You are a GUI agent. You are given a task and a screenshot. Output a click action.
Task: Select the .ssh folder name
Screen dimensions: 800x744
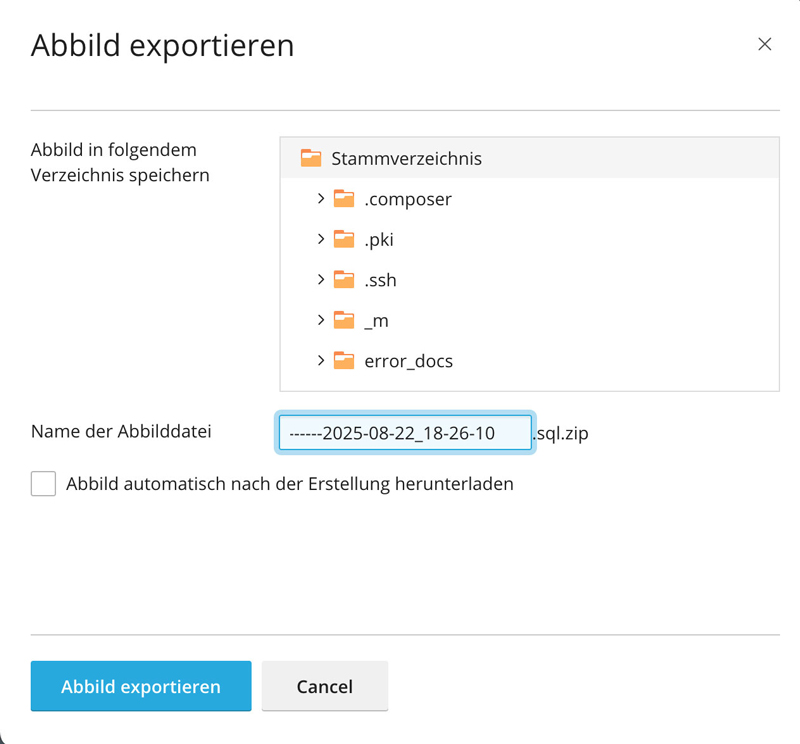(380, 280)
